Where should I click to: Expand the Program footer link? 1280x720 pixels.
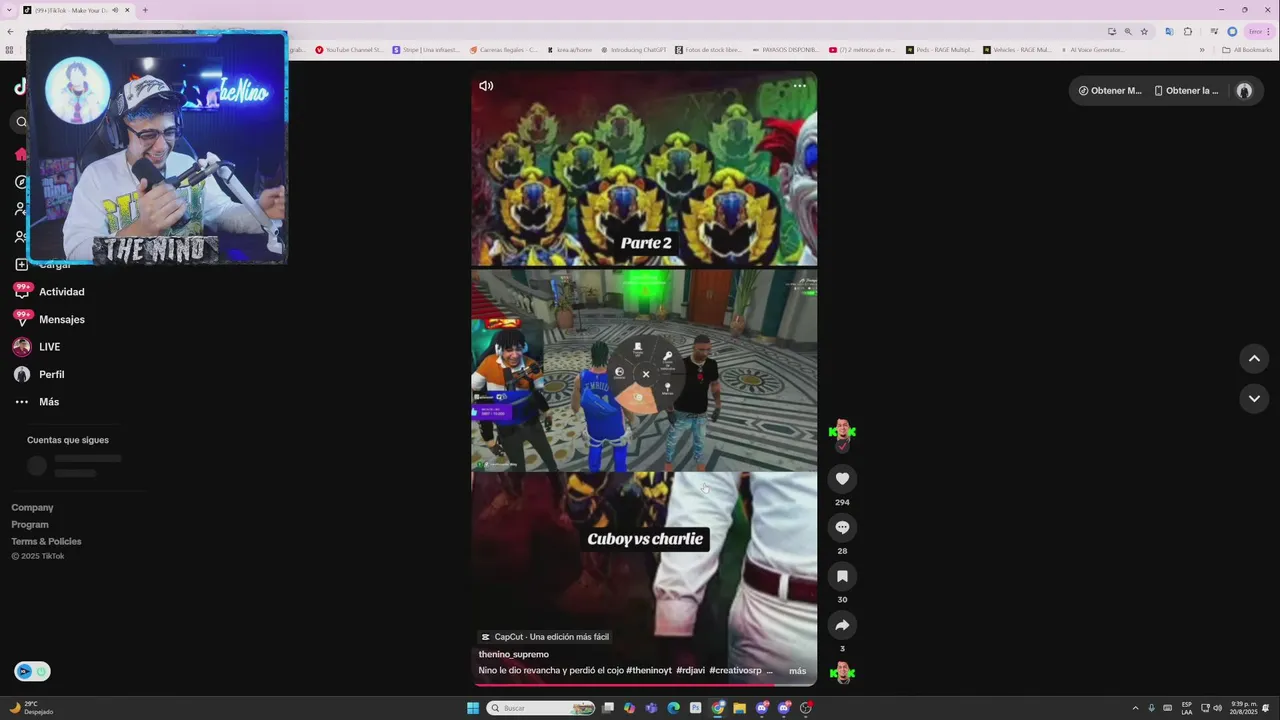coord(30,525)
